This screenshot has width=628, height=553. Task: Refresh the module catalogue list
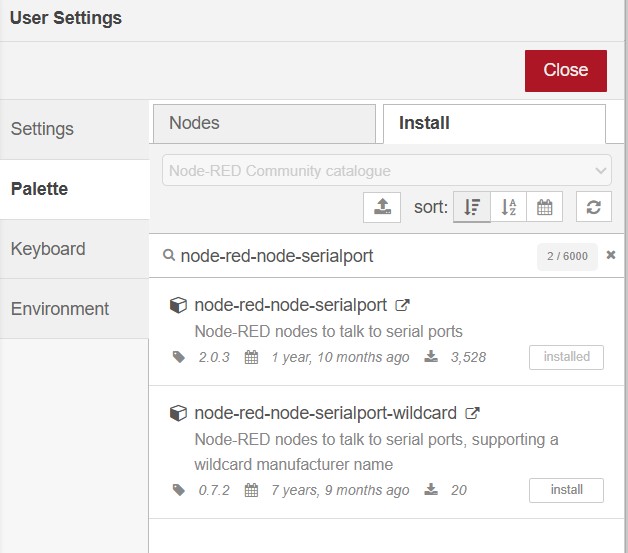[x=594, y=207]
